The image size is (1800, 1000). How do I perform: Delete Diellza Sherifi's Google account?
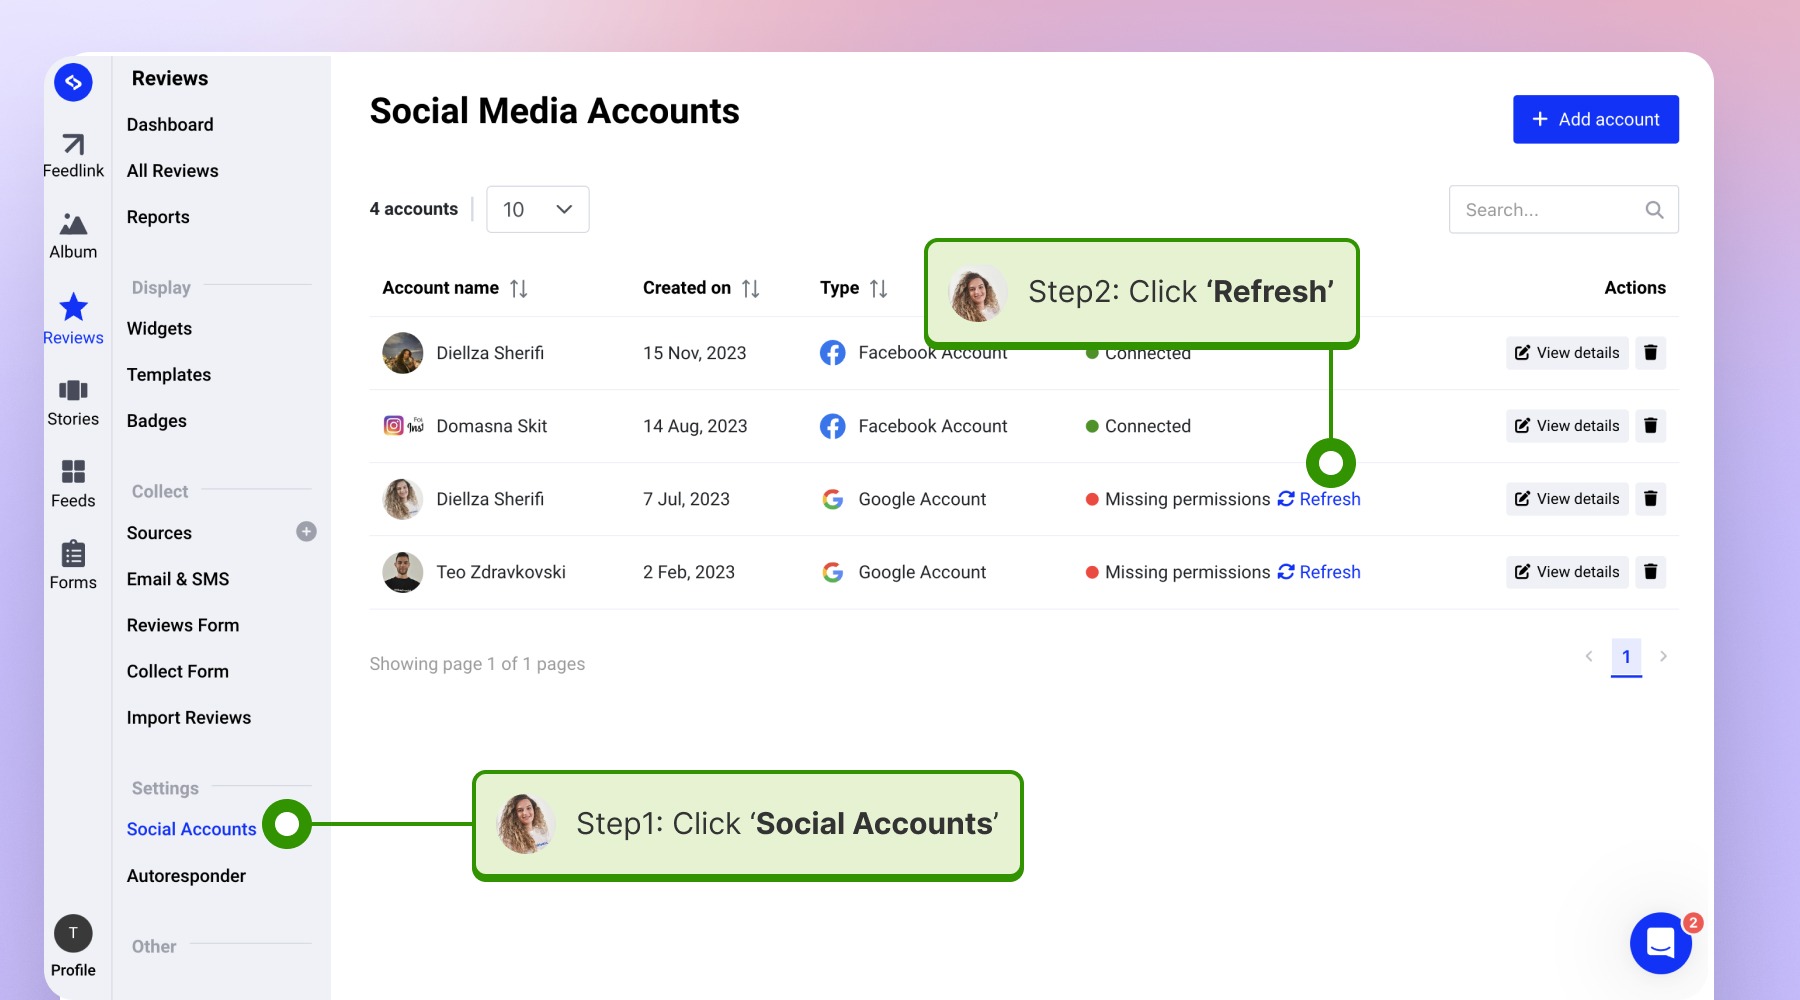[1650, 499]
